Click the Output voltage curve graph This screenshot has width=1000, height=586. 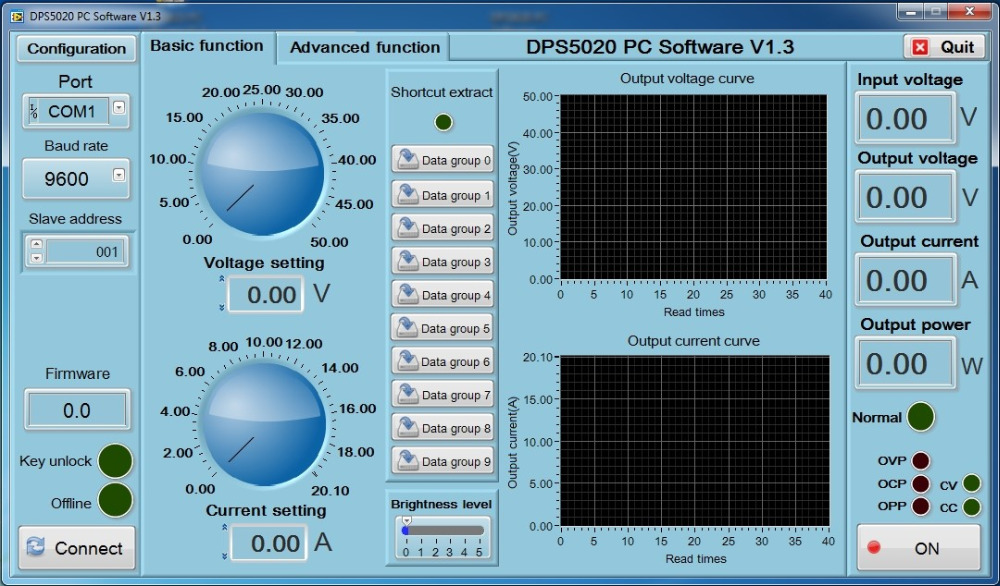693,187
